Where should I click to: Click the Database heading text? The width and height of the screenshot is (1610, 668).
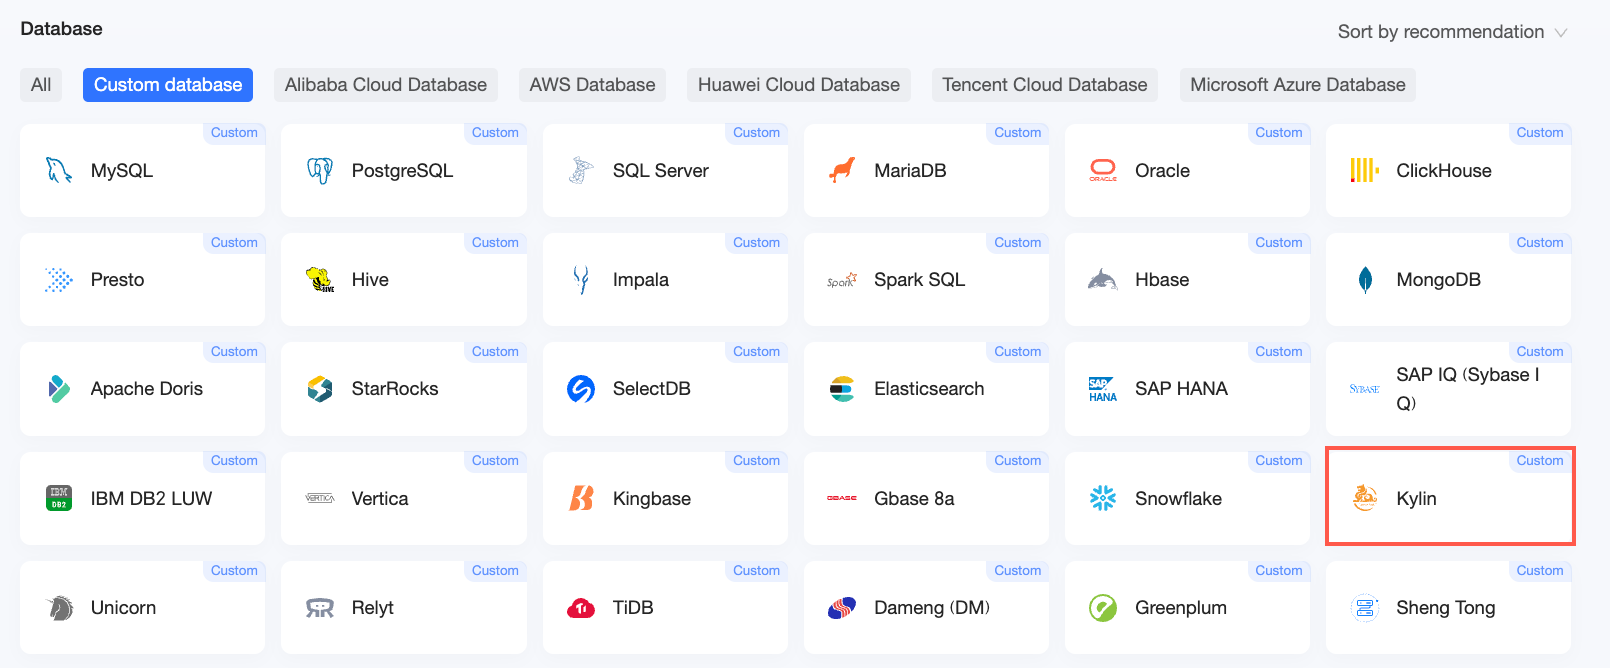click(61, 29)
